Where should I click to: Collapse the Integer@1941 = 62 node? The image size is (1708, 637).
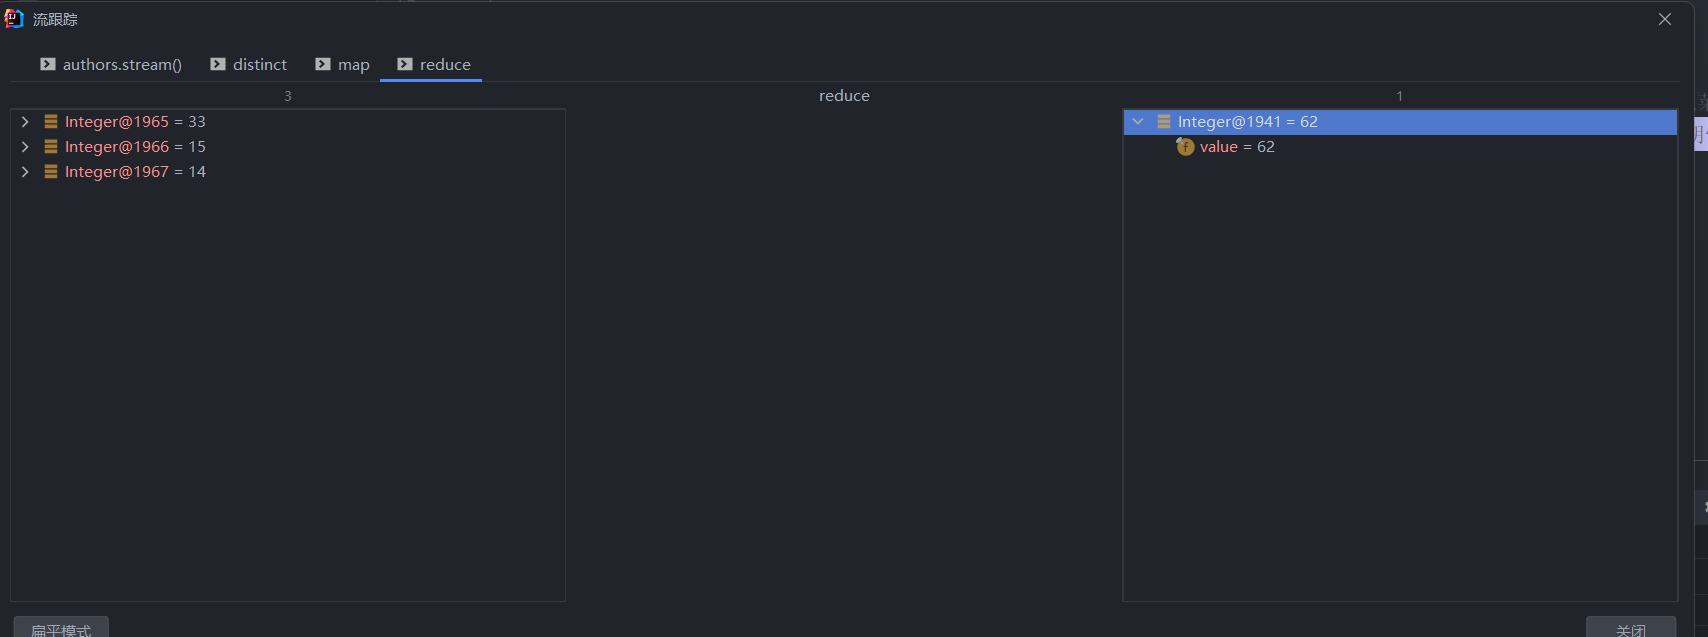[1137, 122]
